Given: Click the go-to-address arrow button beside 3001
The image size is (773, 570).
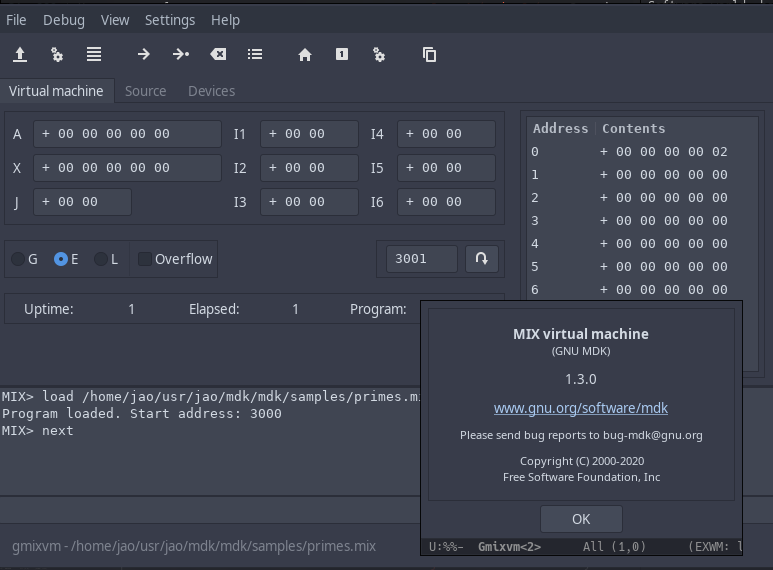Looking at the screenshot, I should (482, 259).
